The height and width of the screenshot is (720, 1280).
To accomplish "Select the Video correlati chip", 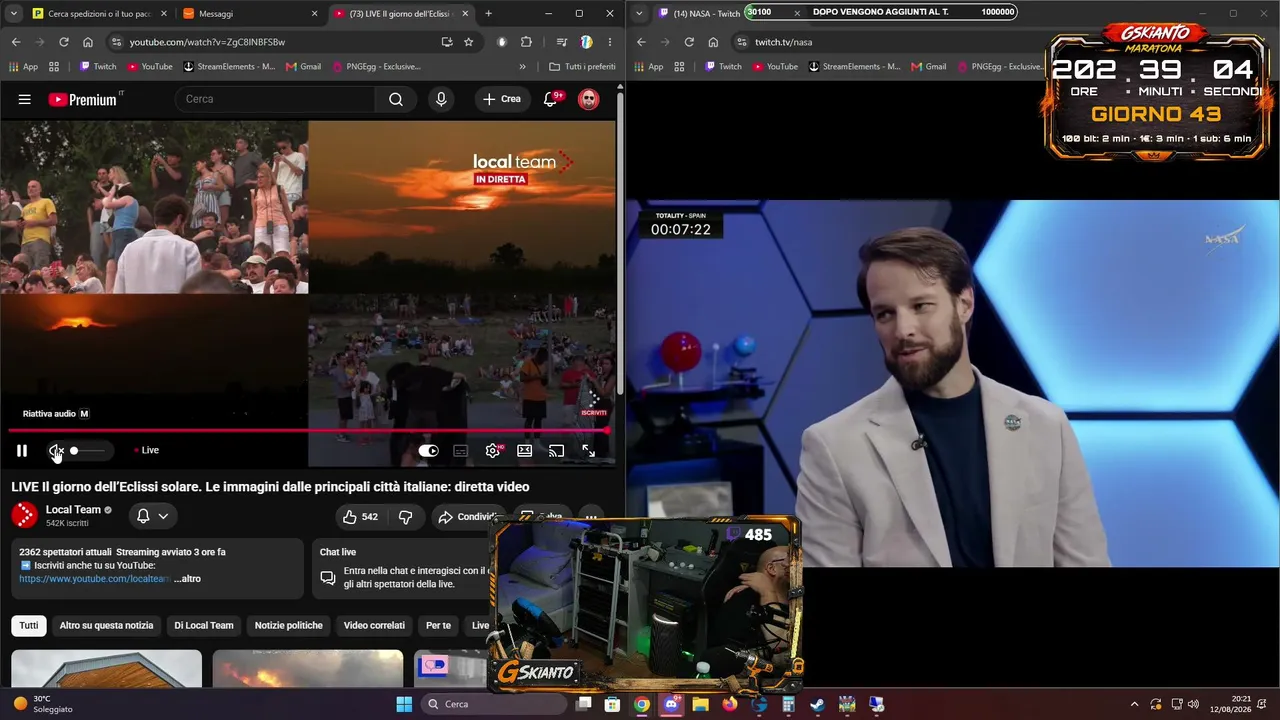I will point(374,626).
